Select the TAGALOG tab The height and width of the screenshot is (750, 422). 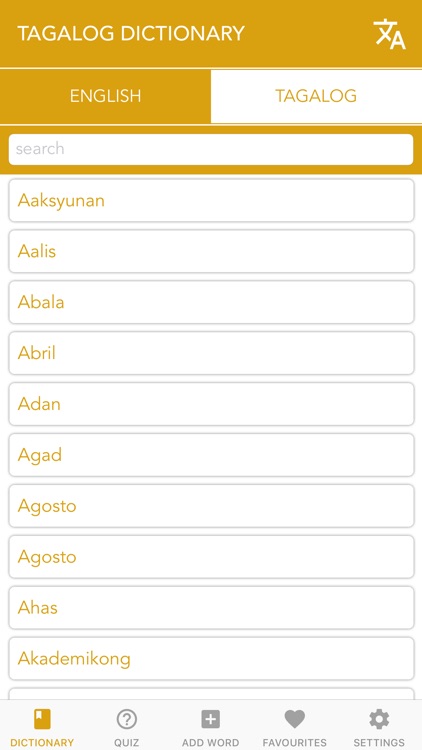pyautogui.click(x=316, y=96)
